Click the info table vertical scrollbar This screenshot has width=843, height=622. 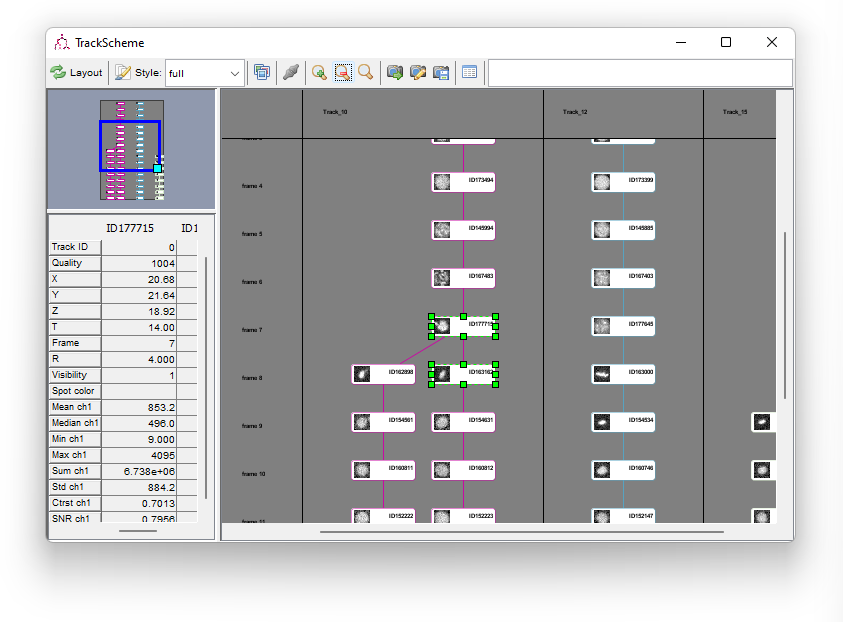[206, 378]
